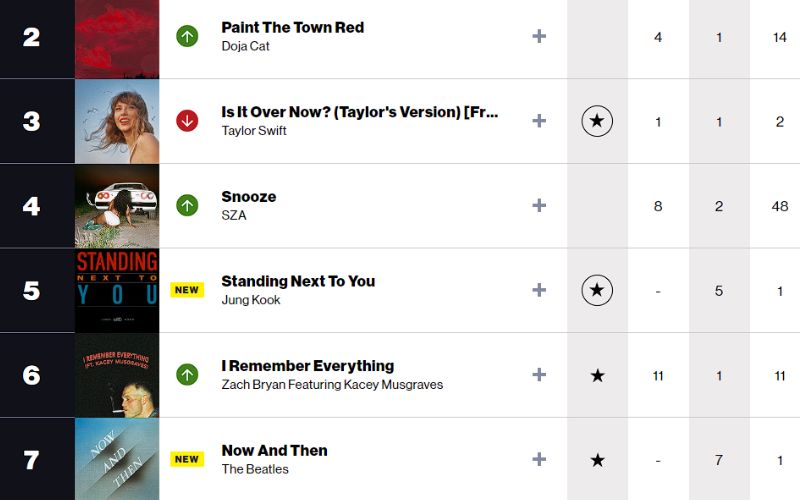Screen dimensions: 800x500
Task: Click circled star award icon for Taylor Swift song
Action: pos(597,121)
